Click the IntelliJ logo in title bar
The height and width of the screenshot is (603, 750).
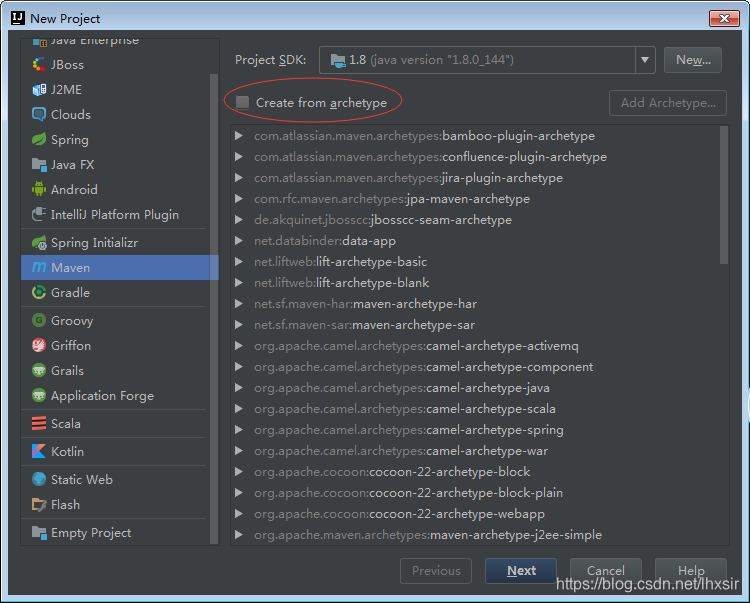(18, 18)
